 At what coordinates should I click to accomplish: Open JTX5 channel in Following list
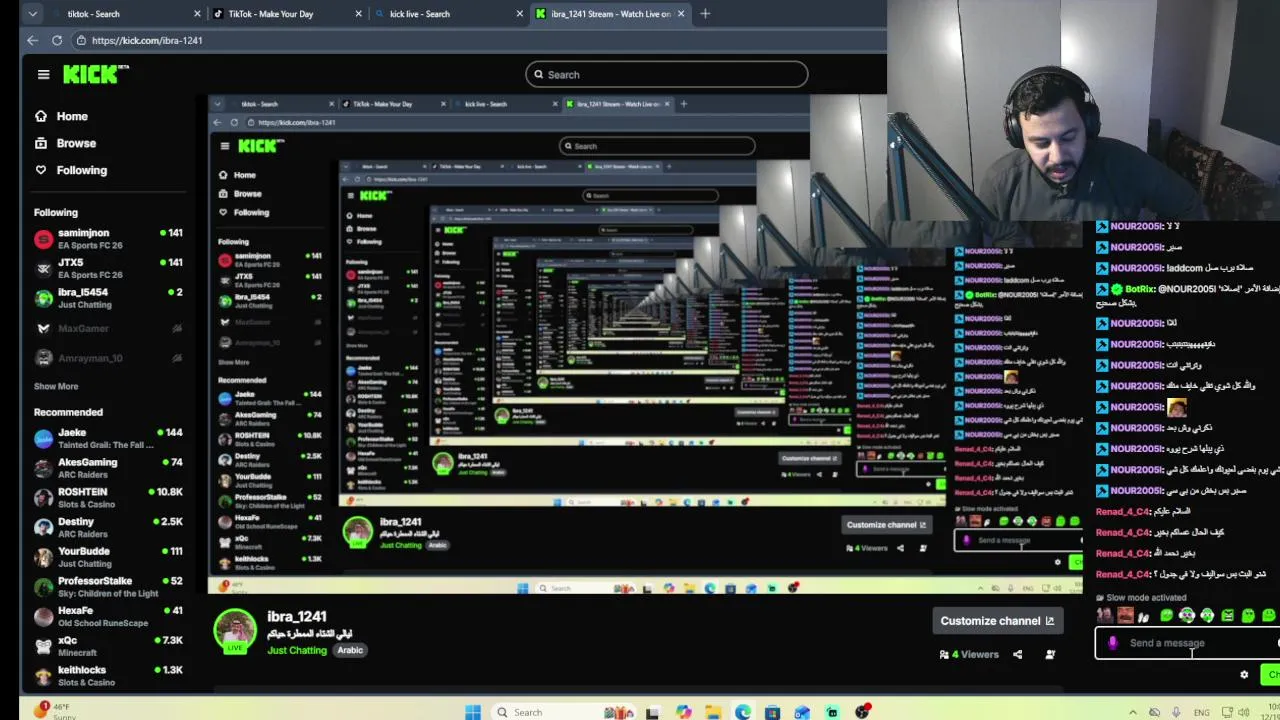point(108,268)
